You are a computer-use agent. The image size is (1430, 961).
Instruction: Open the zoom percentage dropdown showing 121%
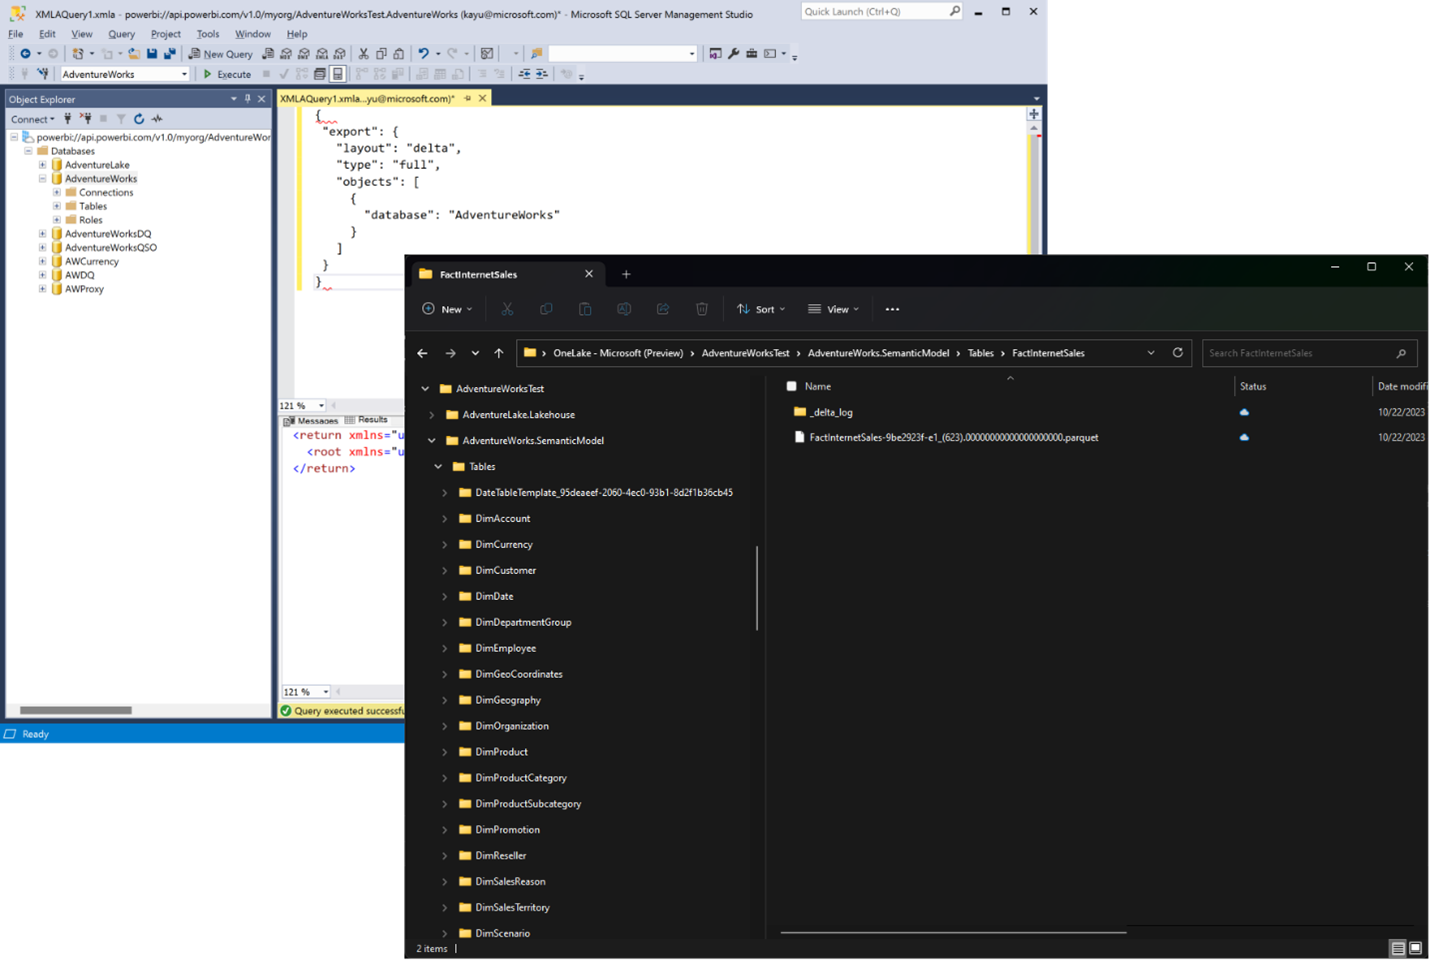click(x=322, y=405)
